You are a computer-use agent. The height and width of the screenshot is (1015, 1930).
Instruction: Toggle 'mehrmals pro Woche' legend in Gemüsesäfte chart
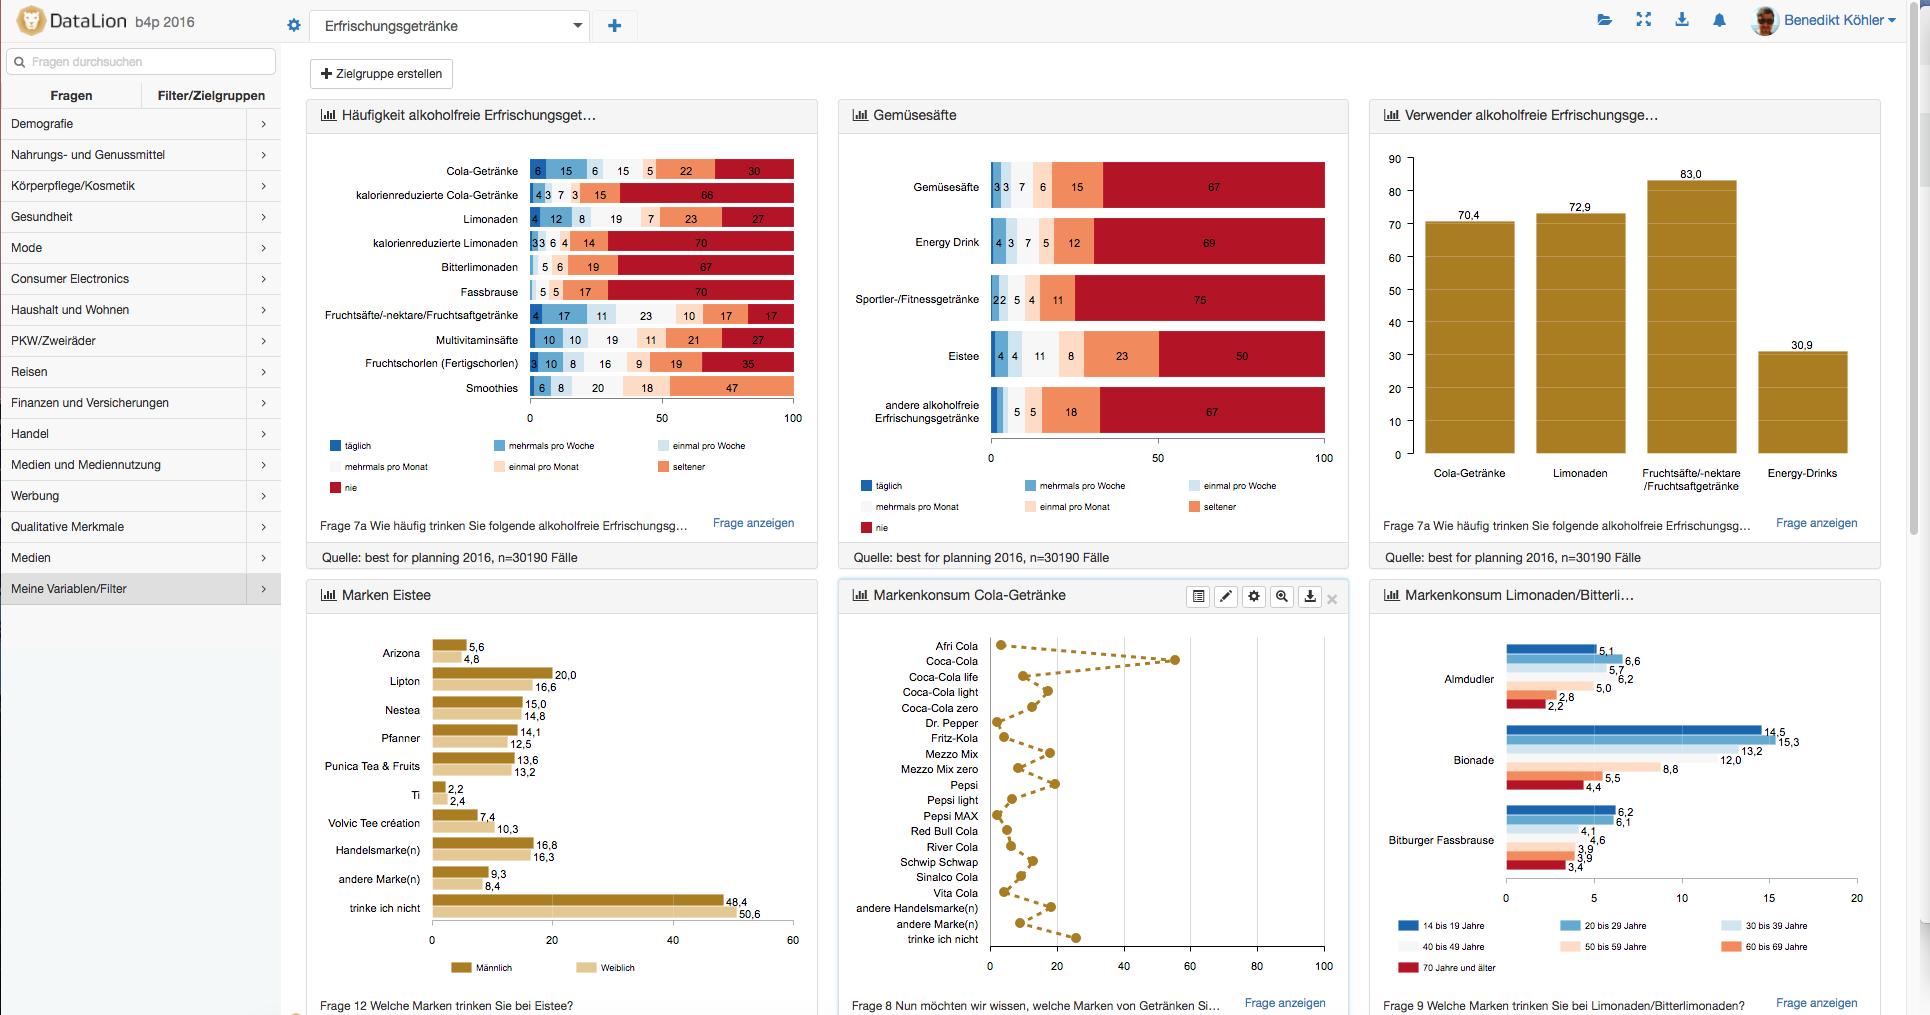coord(1075,486)
